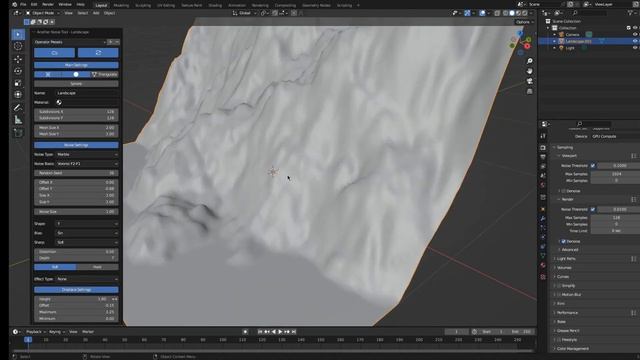Screen dimensions: 640x360
Task: Toggle Viewport Noise Threshold checkbox
Action: click(593, 166)
